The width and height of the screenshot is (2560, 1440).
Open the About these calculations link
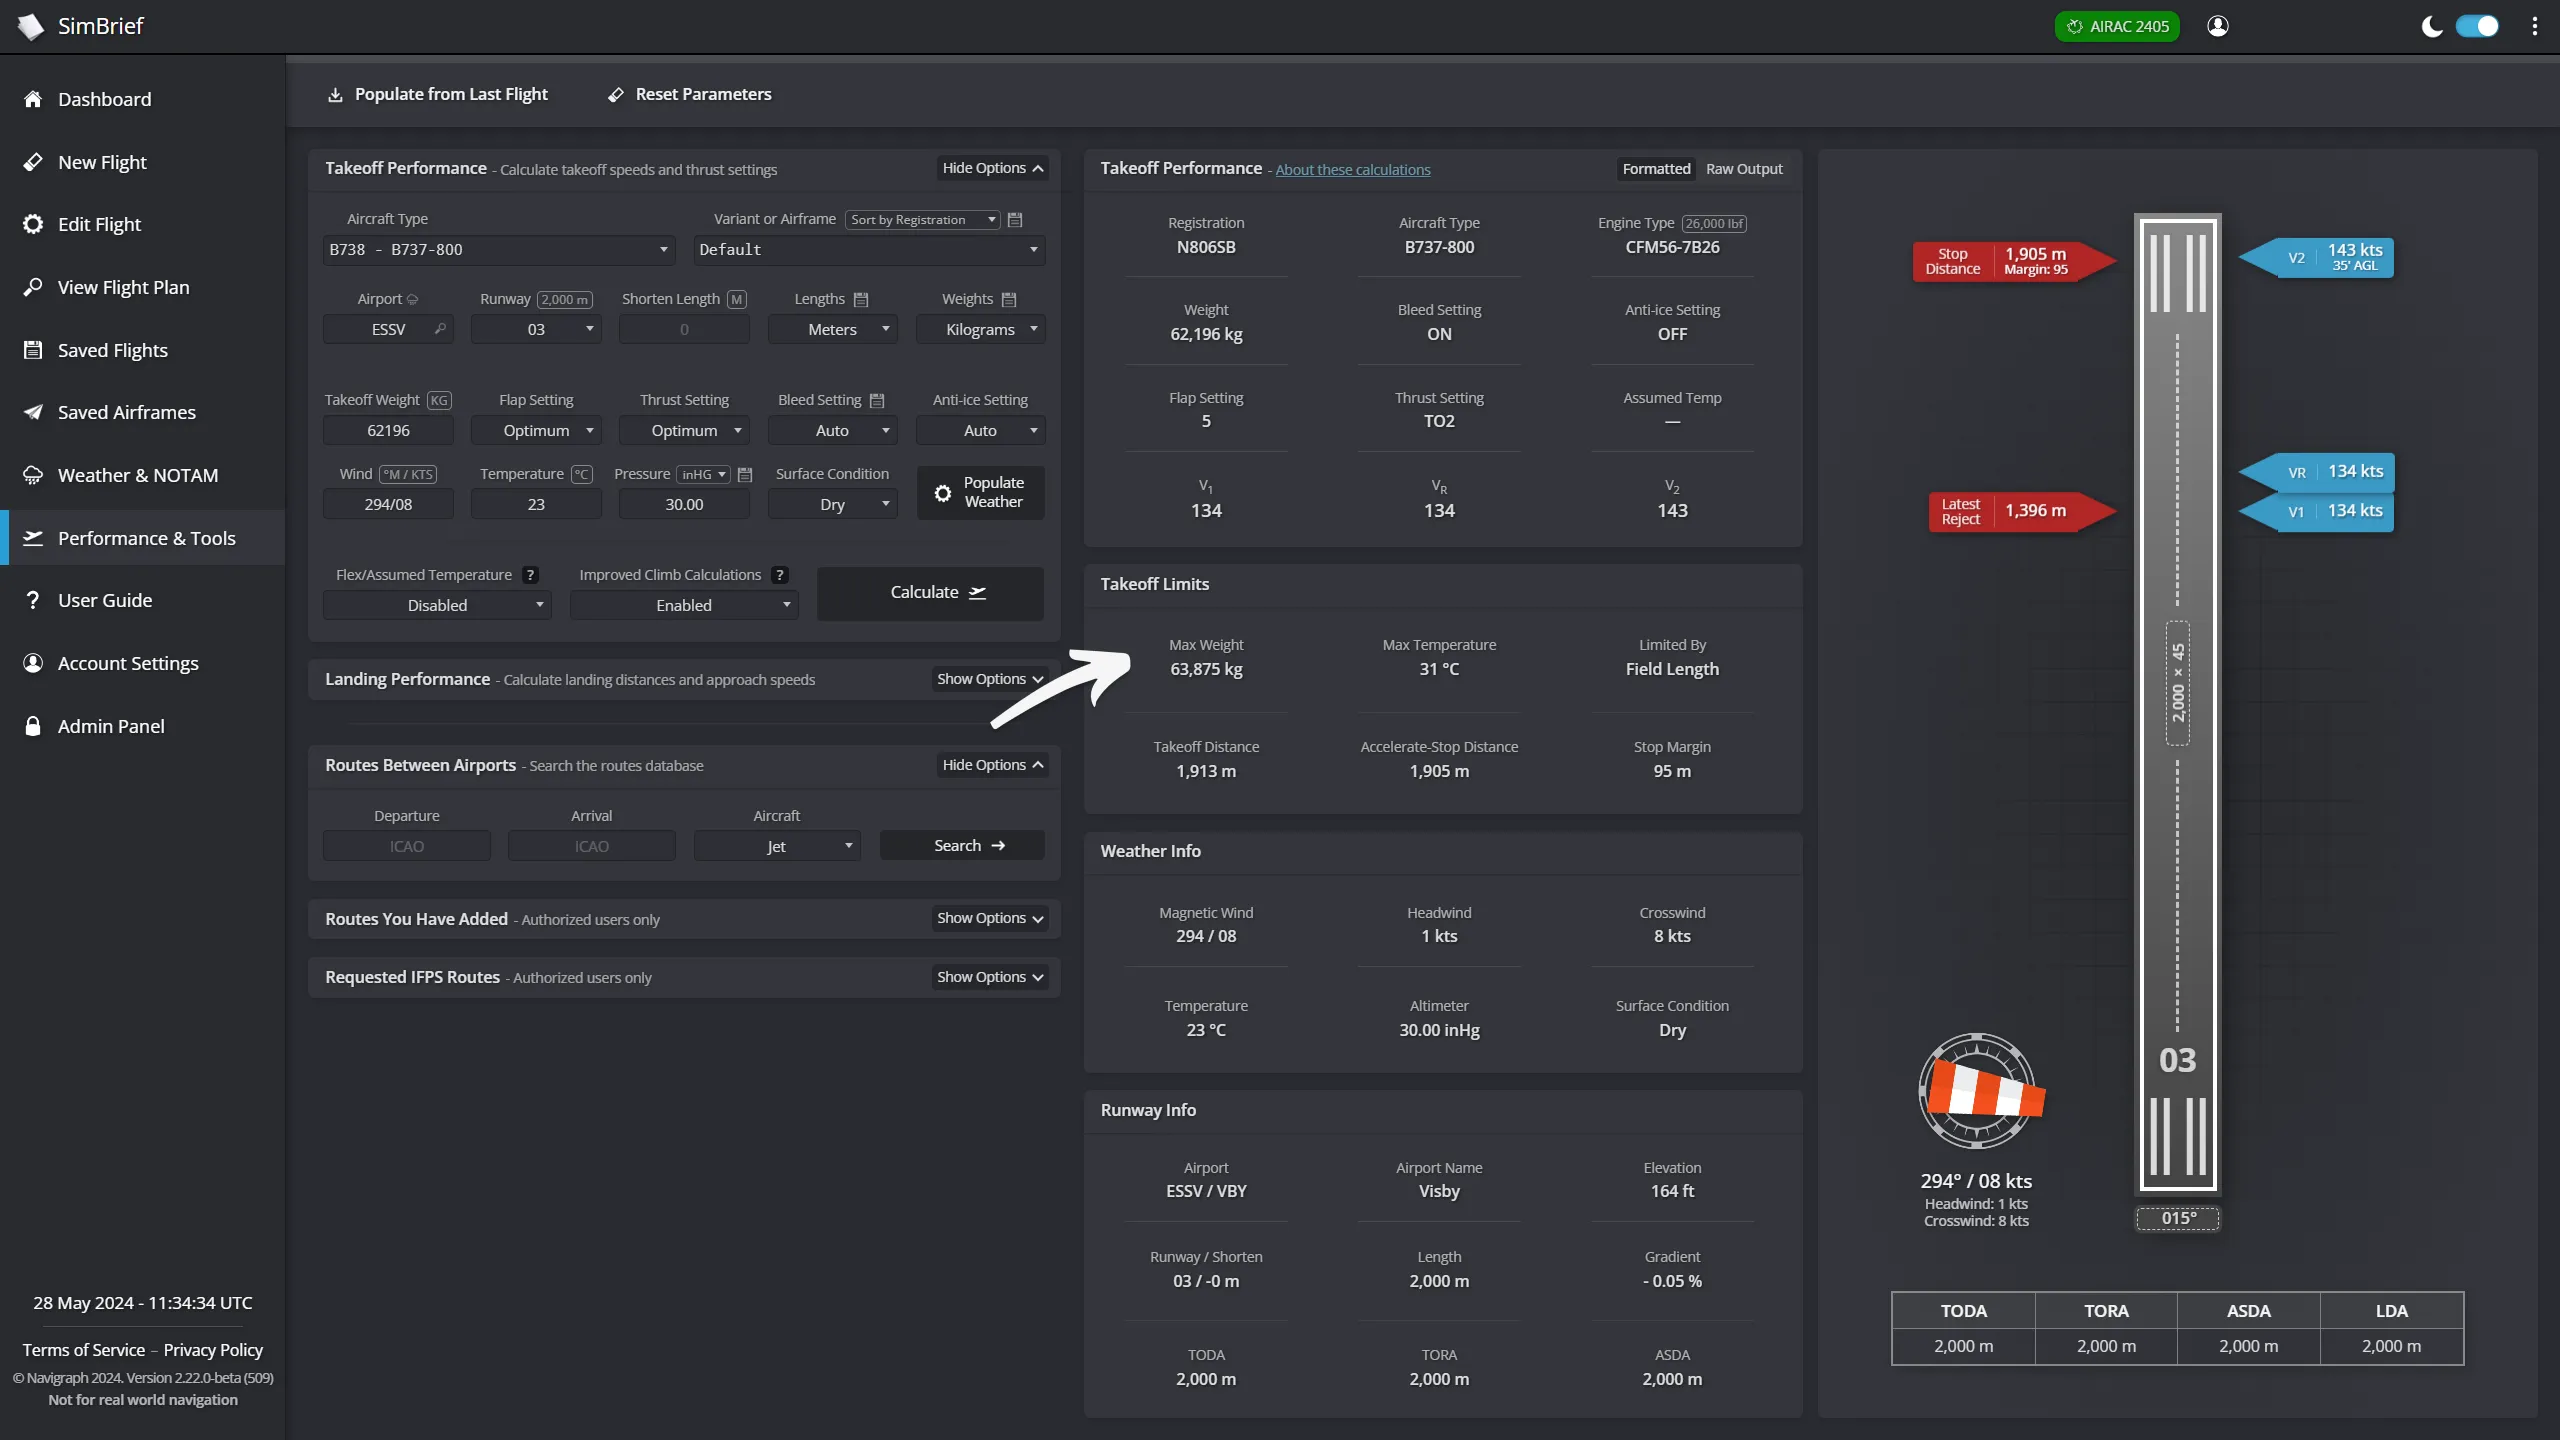tap(1352, 169)
